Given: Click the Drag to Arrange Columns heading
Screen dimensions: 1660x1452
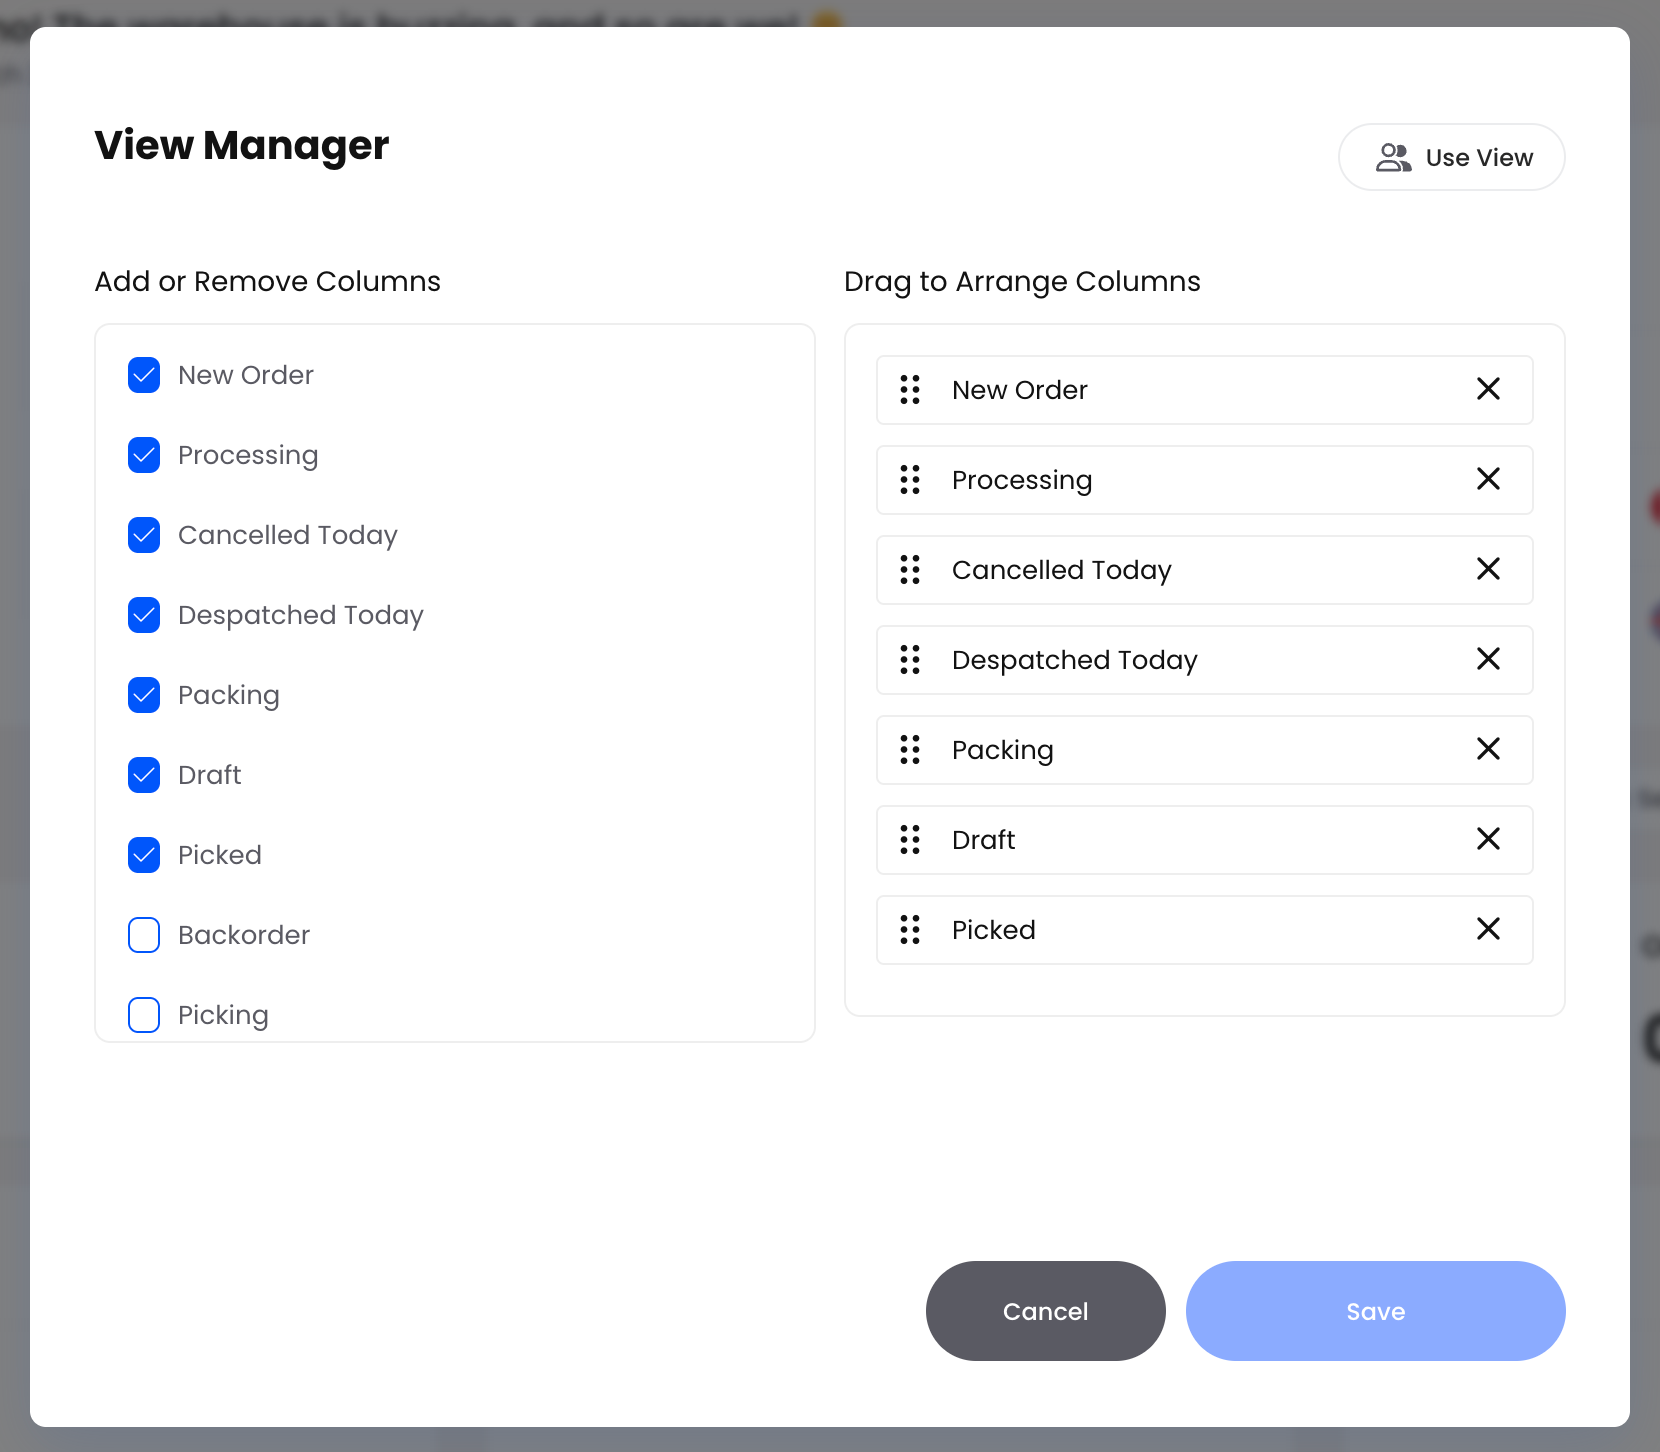Looking at the screenshot, I should click(x=1022, y=282).
